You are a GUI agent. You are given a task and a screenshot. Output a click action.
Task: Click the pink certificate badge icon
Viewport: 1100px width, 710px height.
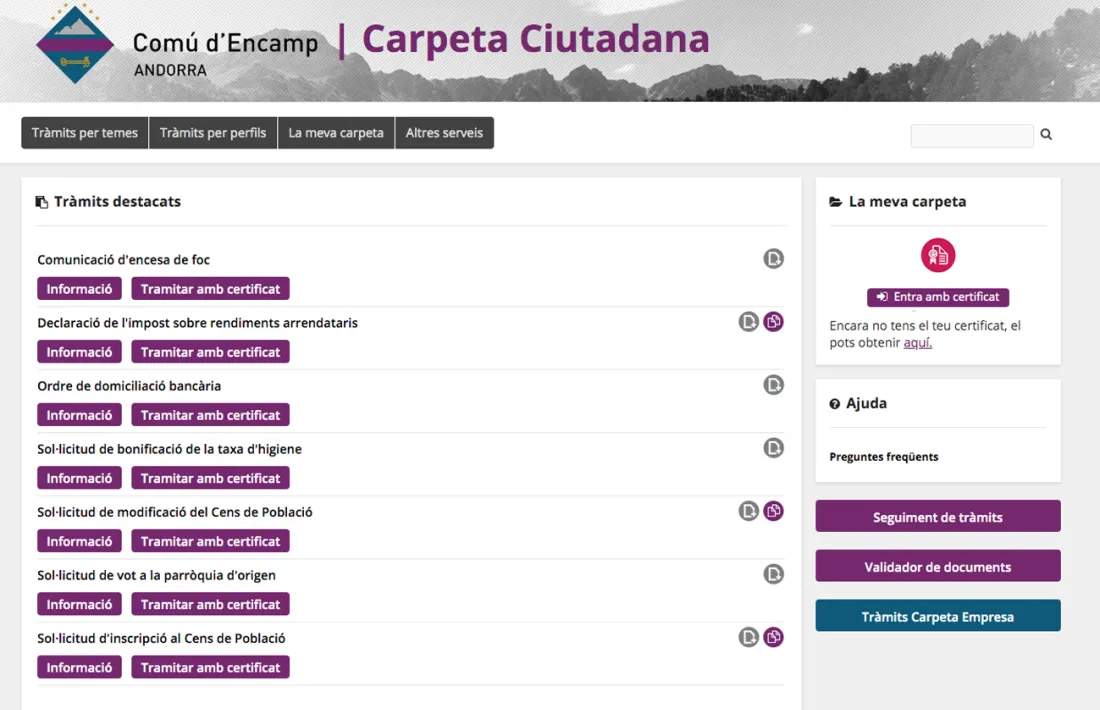937,255
